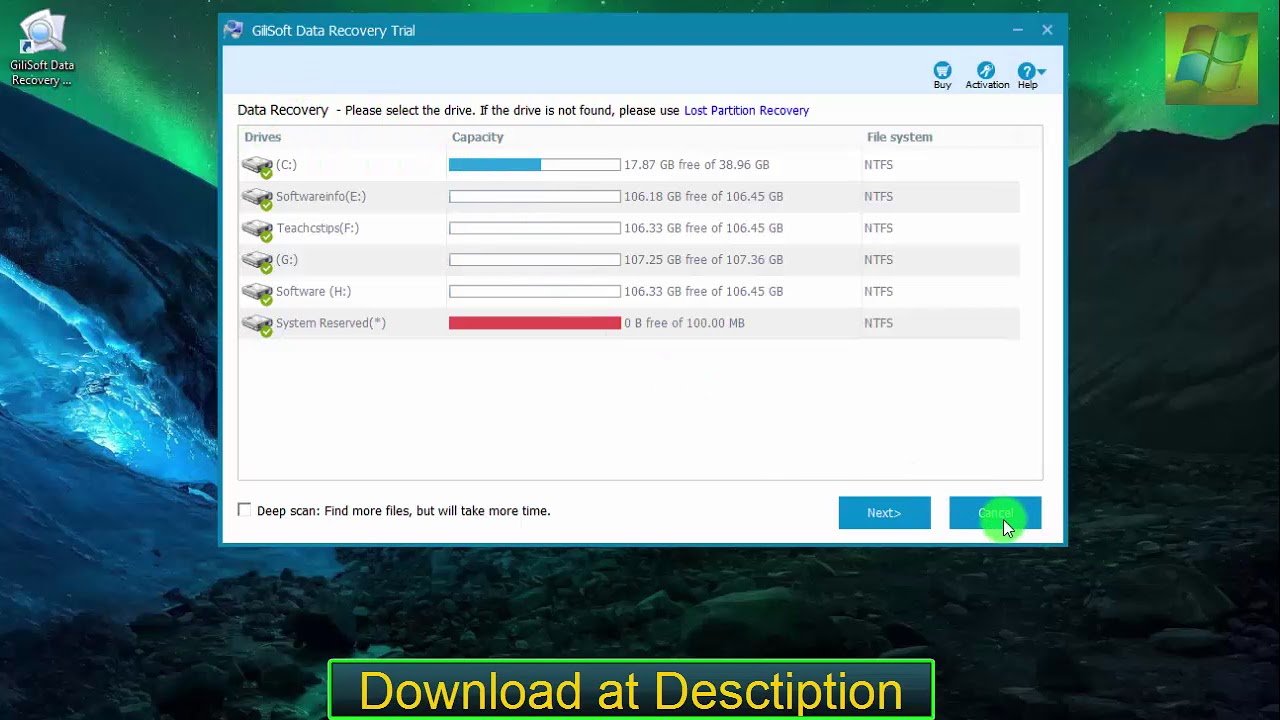Open GiliSoft Data Recovery desktop shortcut
Image resolution: width=1280 pixels, height=720 pixels.
pos(42,48)
